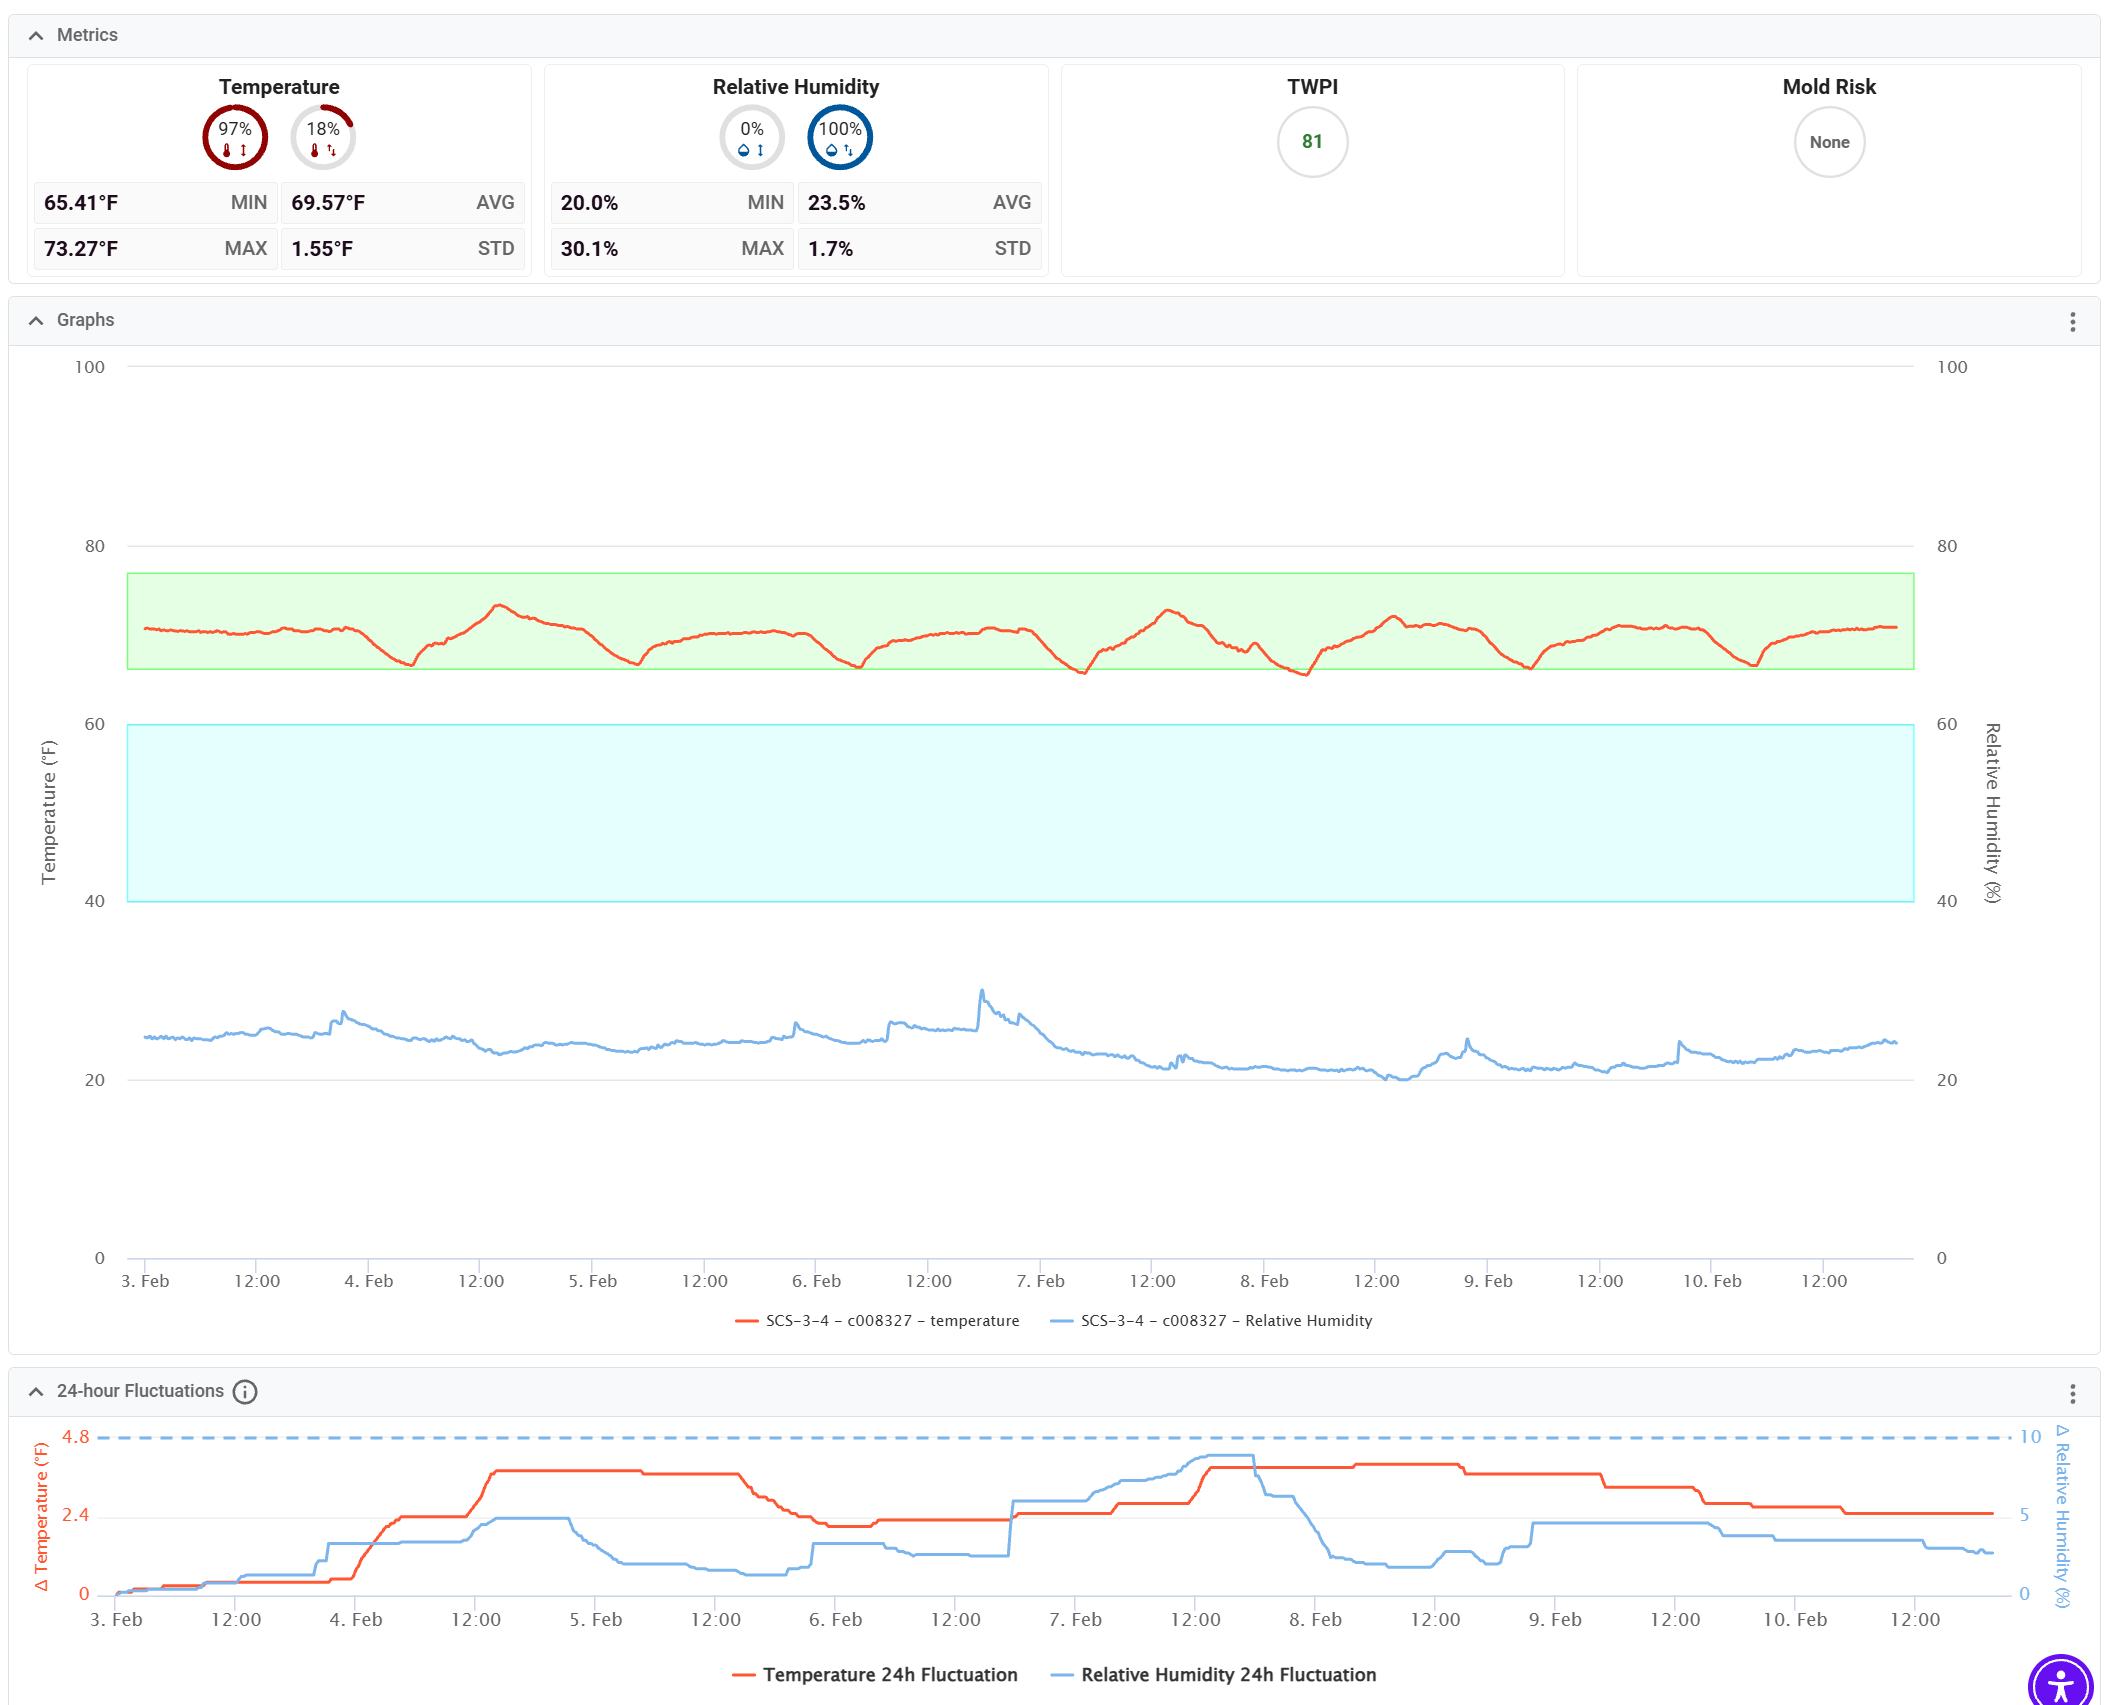
Task: Hide Relative Humidity 24h Fluctuation series
Action: tap(1227, 1675)
